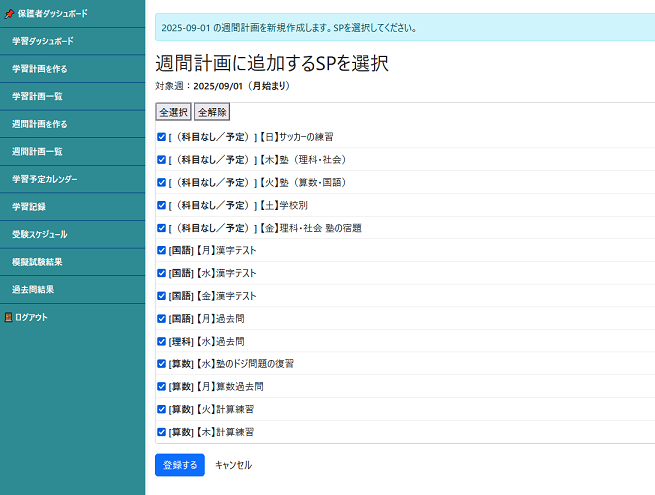Open the 学習記録 sidebar item
Image resolution: width=655 pixels, height=495 pixels.
tap(29, 206)
